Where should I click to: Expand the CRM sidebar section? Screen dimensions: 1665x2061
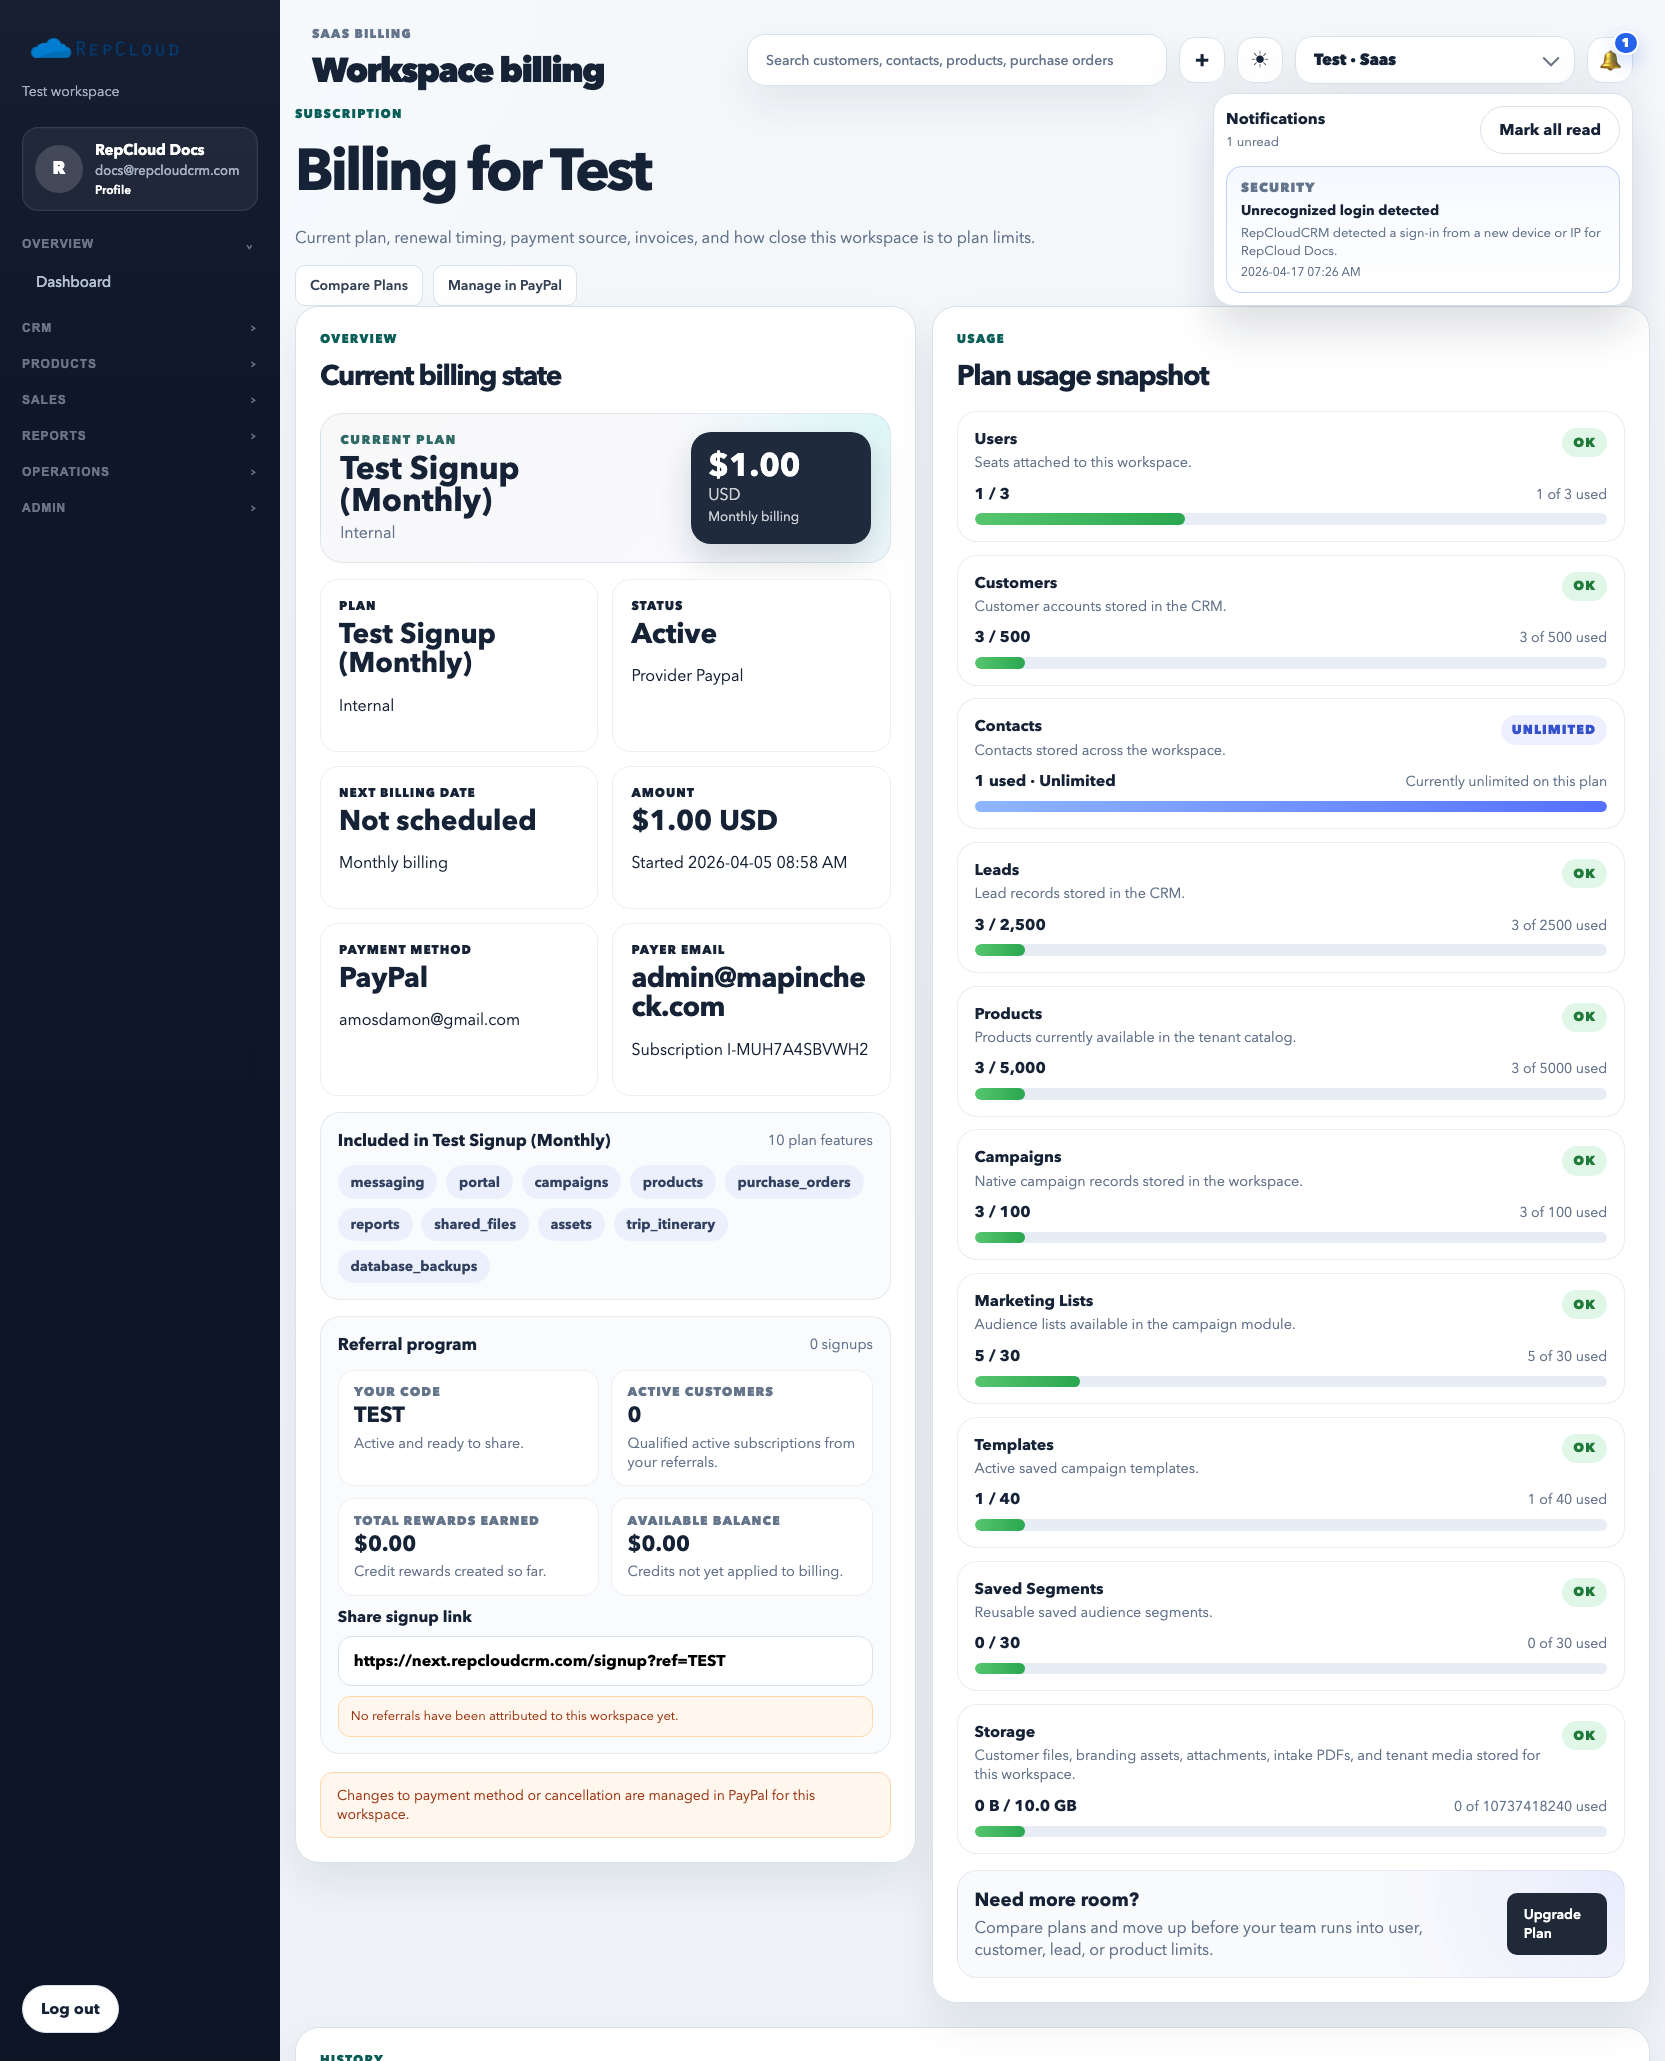[x=139, y=328]
